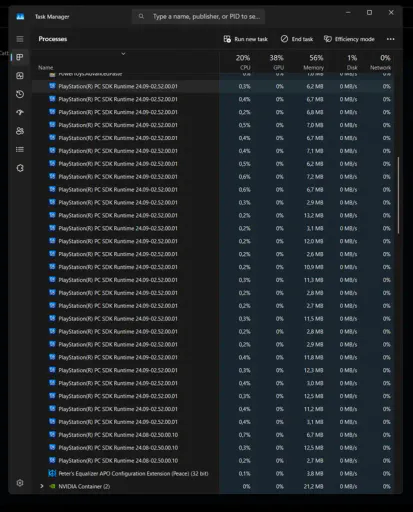The height and width of the screenshot is (512, 413).
Task: Open Task Manager settings gear
Action: pos(20,483)
